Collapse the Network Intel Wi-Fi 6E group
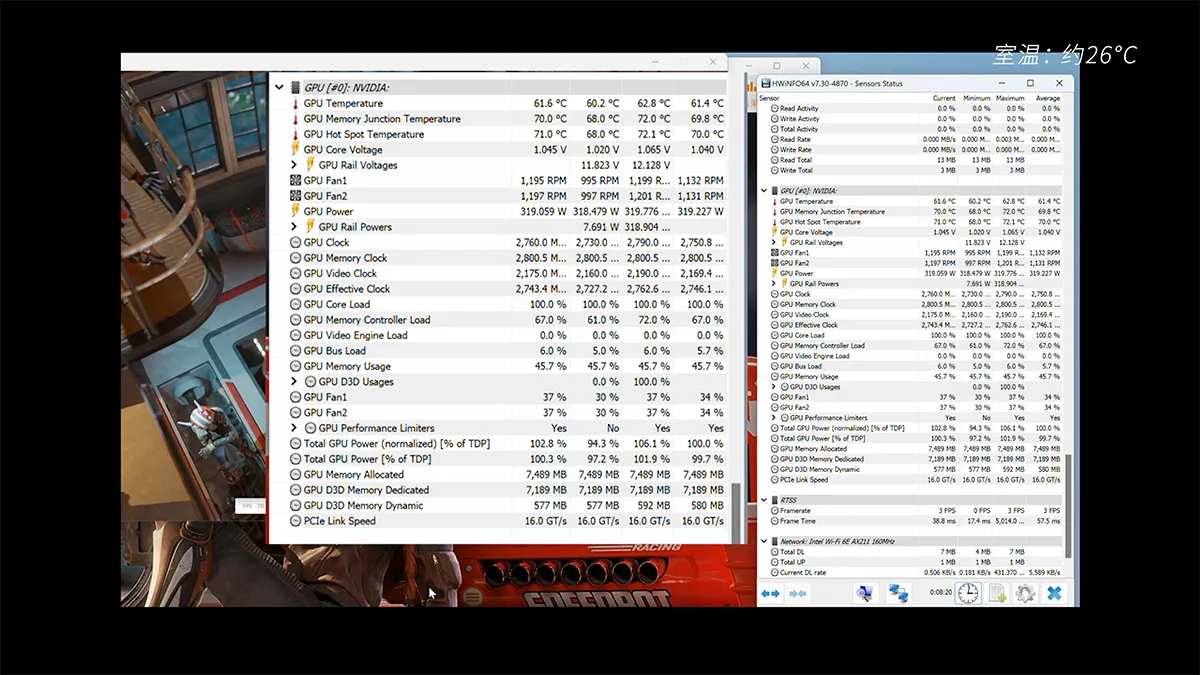The width and height of the screenshot is (1200, 675). [763, 541]
